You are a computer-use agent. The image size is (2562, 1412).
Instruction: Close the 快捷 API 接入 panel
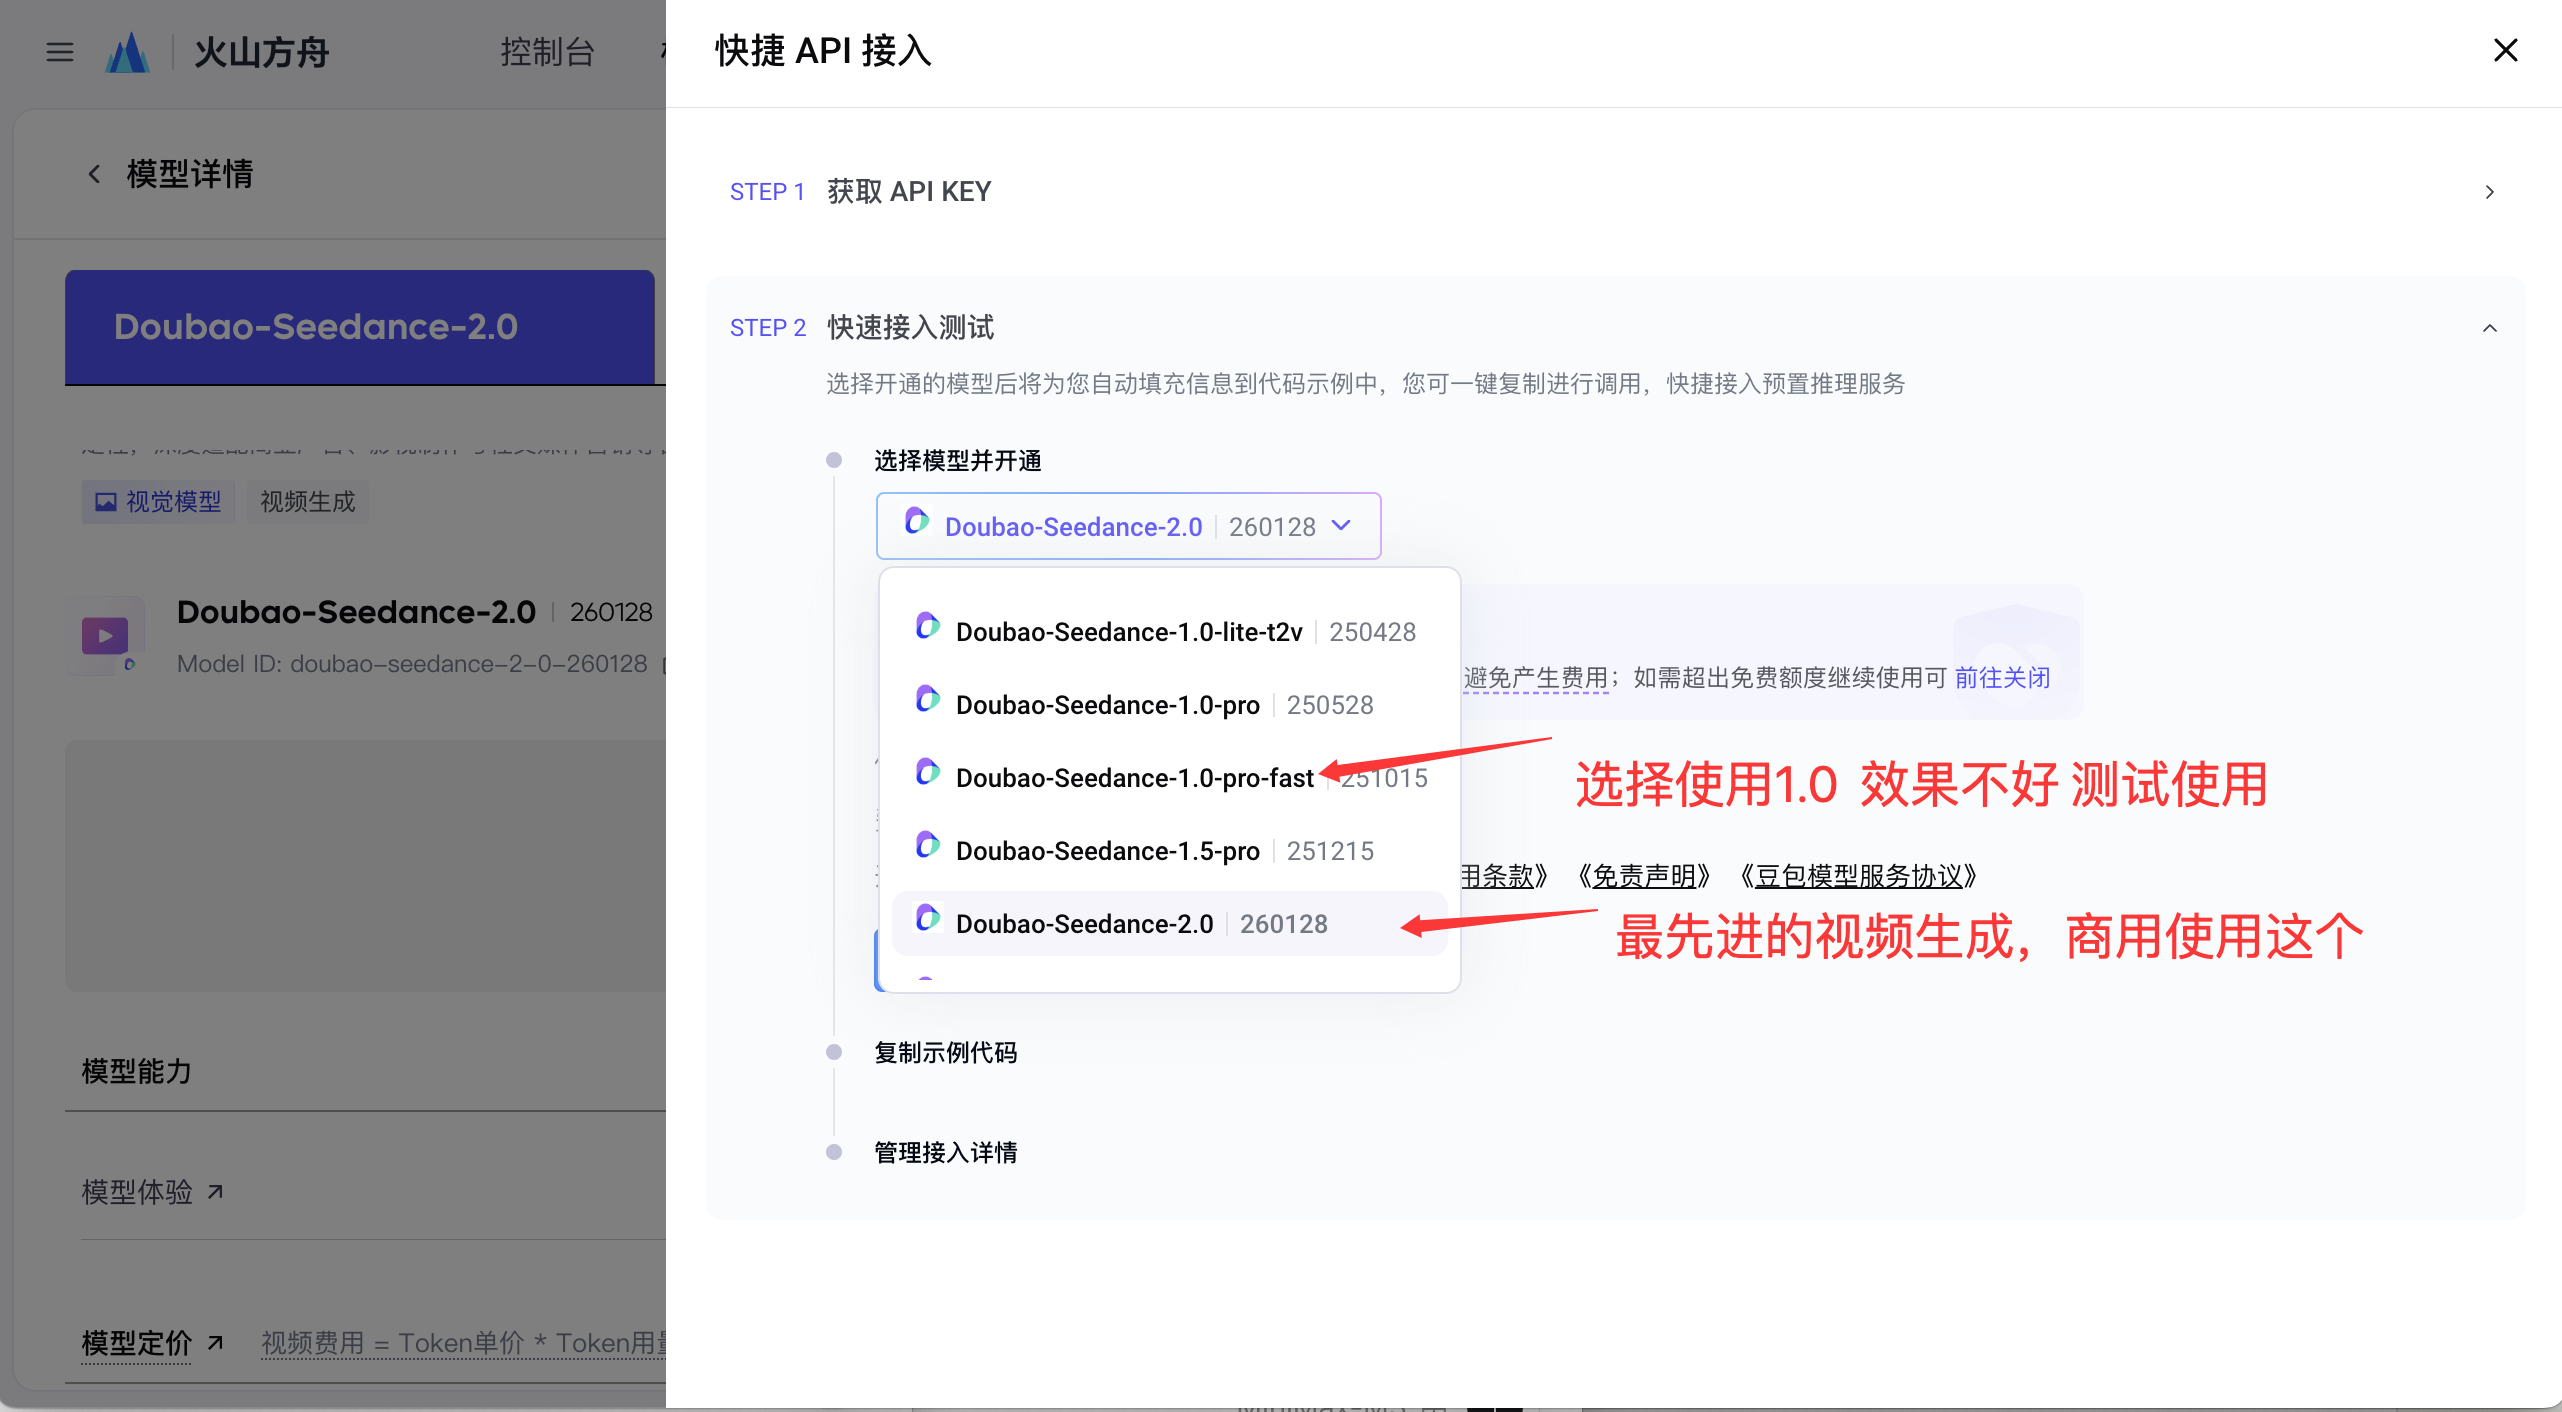pos(2505,50)
